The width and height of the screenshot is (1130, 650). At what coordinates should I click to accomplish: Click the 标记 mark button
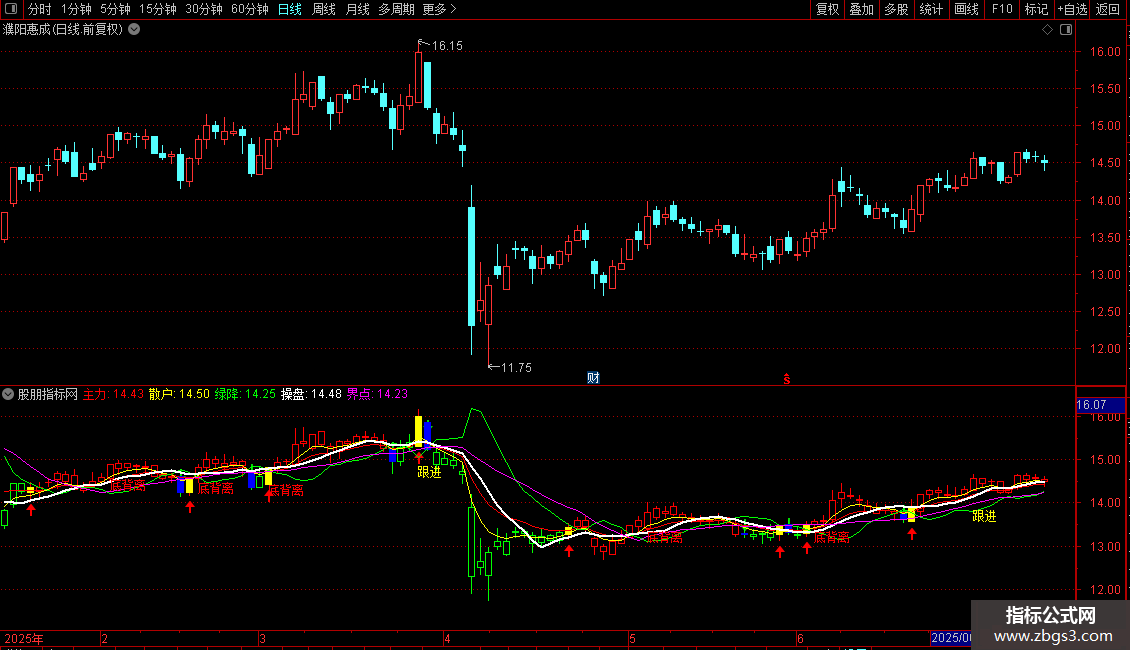click(x=1036, y=9)
